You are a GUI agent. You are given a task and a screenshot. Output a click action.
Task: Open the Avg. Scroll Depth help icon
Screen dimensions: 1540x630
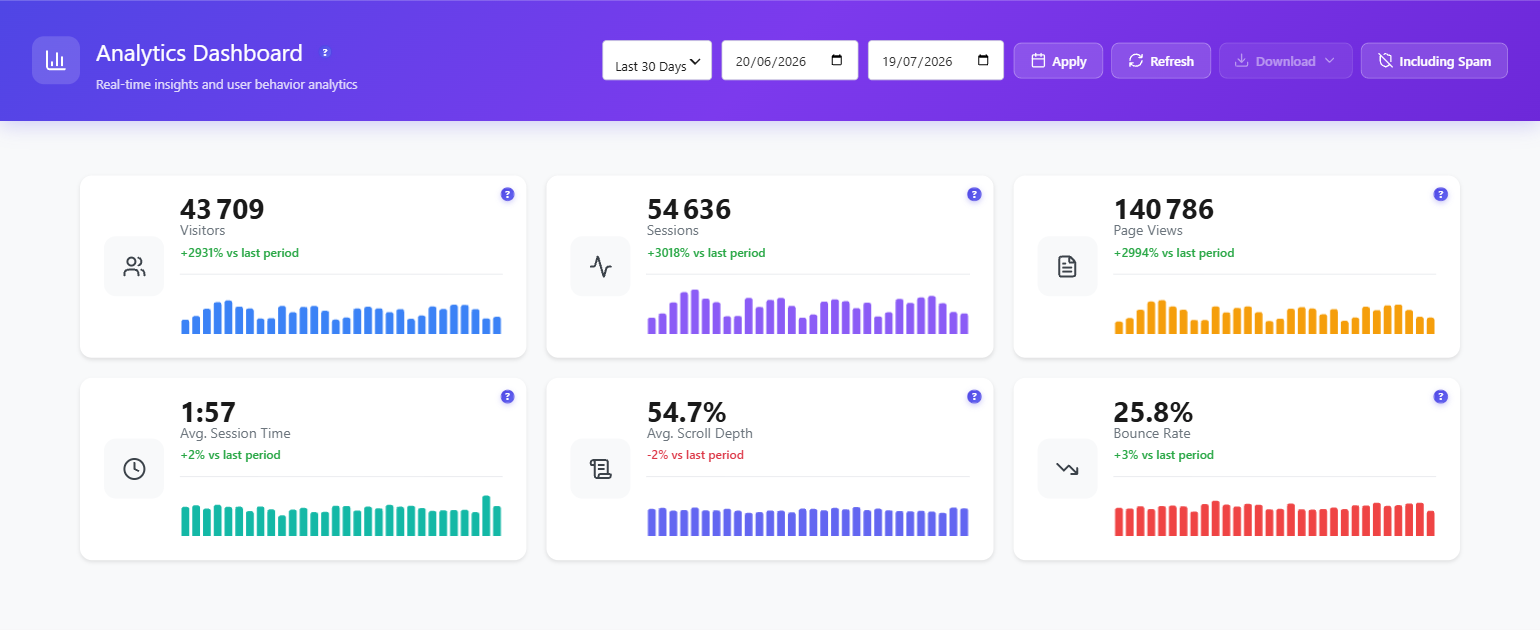pyautogui.click(x=974, y=396)
